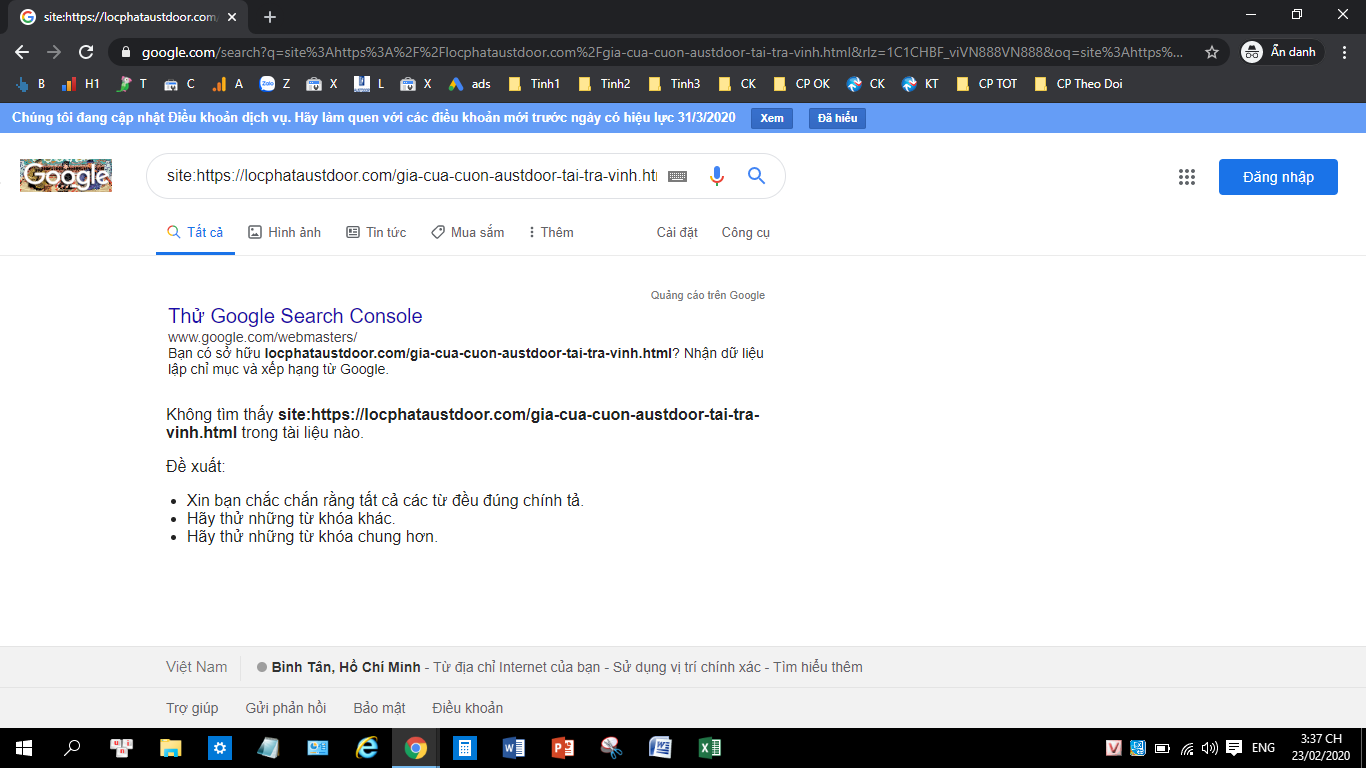Image resolution: width=1366 pixels, height=768 pixels.
Task: Open Windows Start menu
Action: (x=23, y=748)
